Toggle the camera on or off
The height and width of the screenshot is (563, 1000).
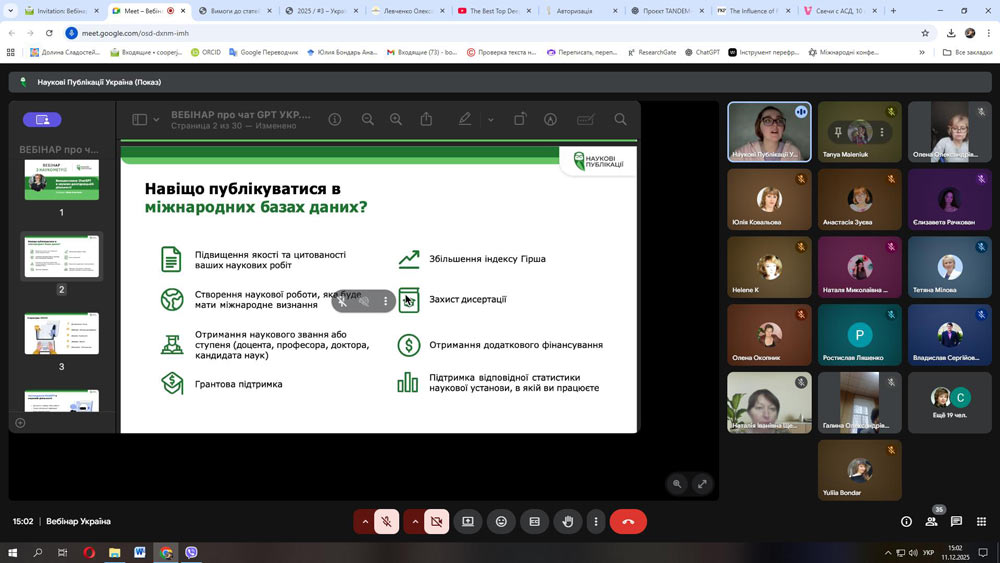point(436,521)
